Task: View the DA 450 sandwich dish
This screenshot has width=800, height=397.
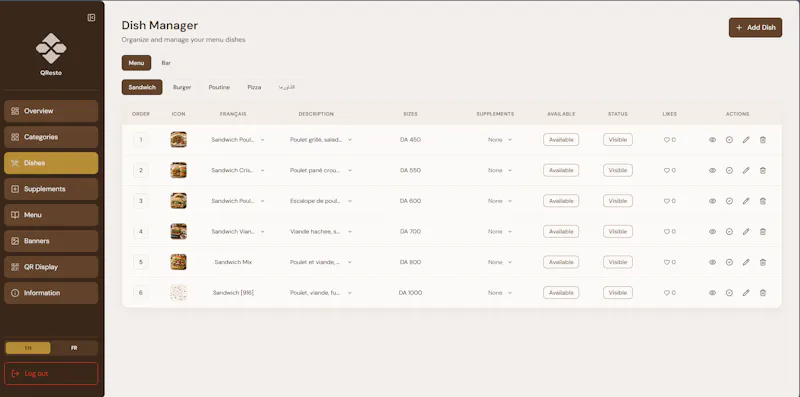Action: pyautogui.click(x=712, y=140)
